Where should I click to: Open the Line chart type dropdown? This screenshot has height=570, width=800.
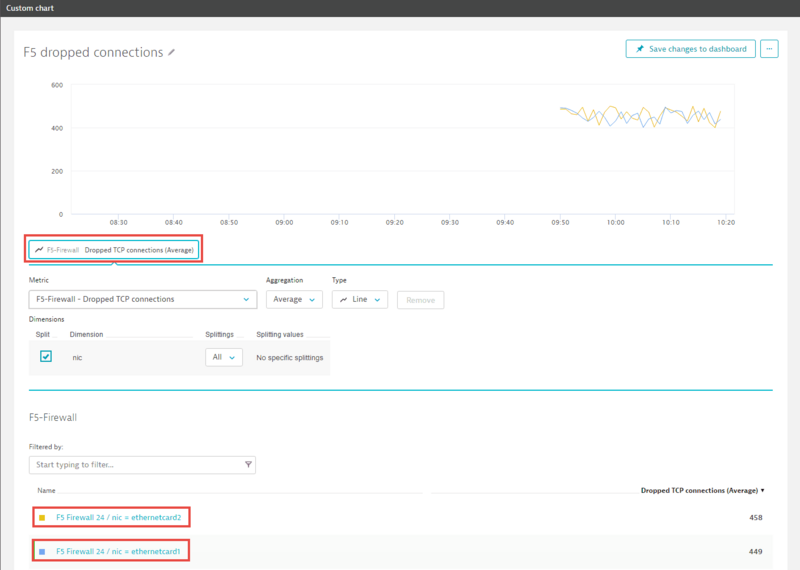click(x=360, y=299)
